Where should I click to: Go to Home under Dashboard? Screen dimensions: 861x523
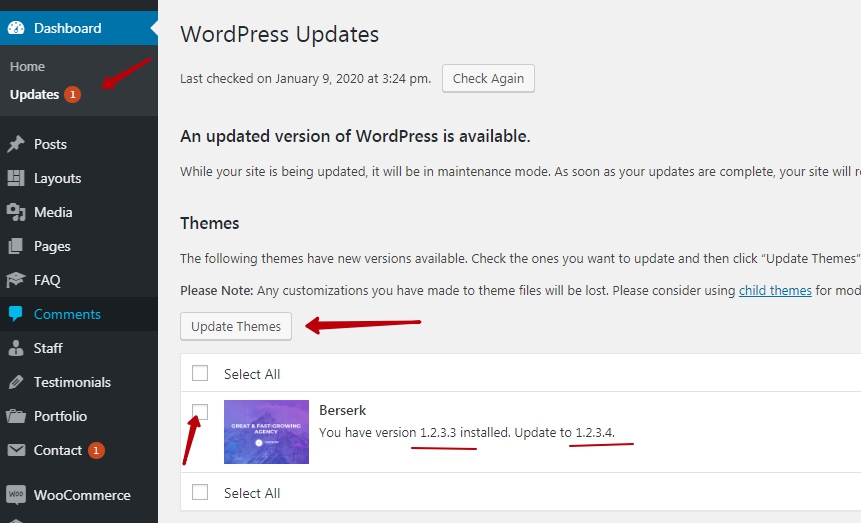[28, 67]
